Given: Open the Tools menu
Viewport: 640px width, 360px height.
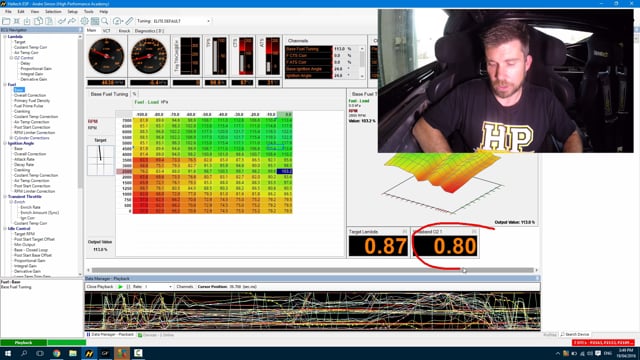Looking at the screenshot, I should pos(89,12).
